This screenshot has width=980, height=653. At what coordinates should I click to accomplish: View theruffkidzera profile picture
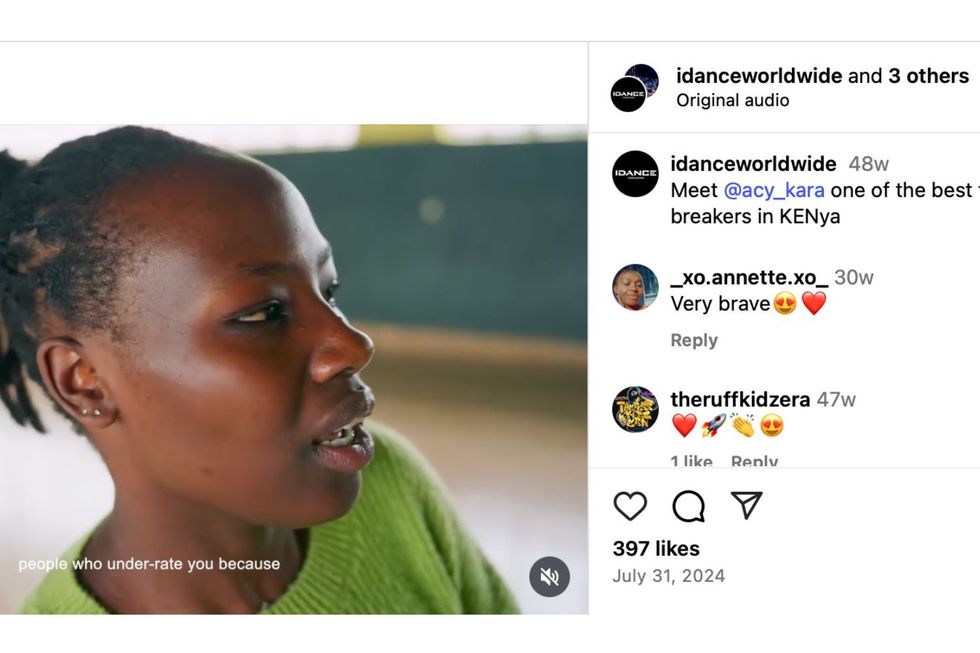click(635, 409)
